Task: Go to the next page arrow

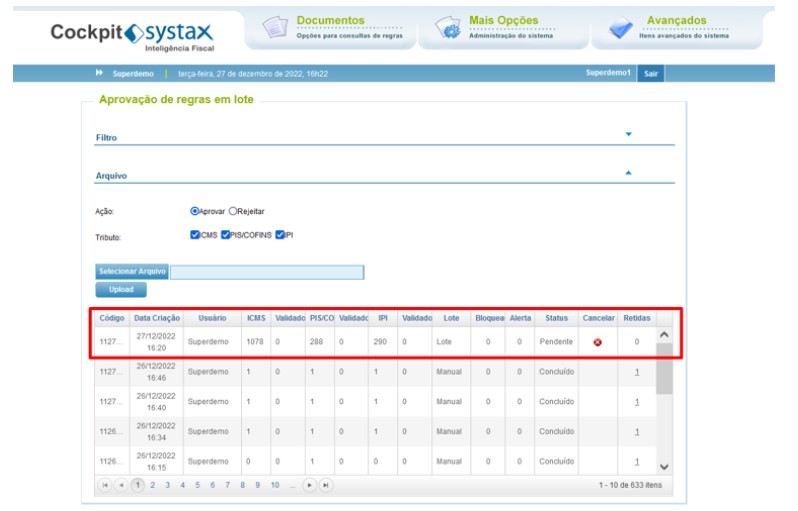Action: tap(309, 486)
